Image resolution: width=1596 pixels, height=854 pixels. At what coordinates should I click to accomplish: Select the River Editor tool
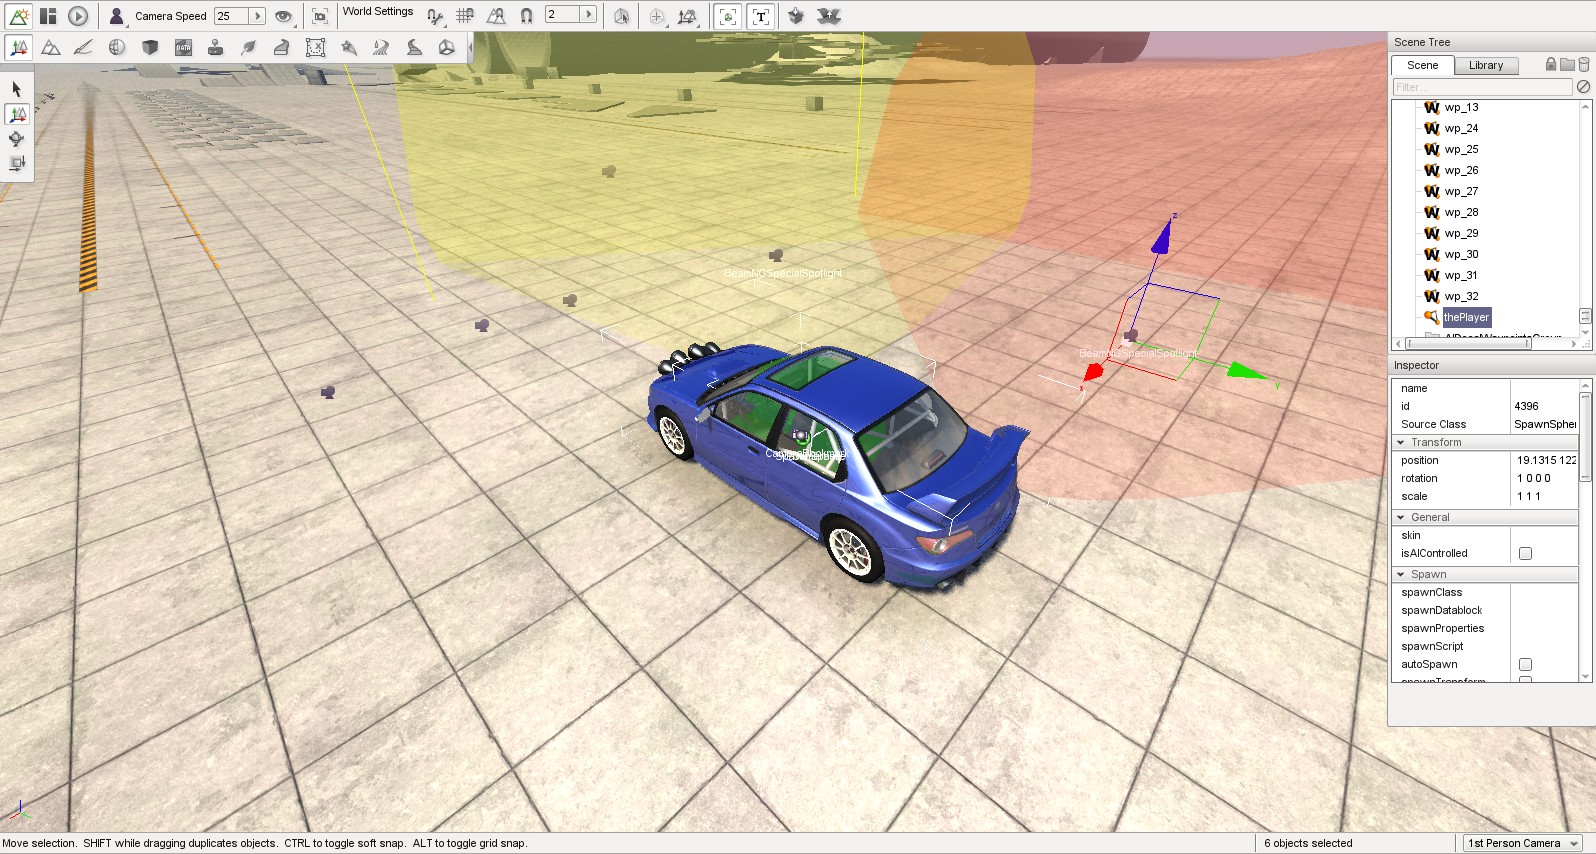click(x=381, y=47)
